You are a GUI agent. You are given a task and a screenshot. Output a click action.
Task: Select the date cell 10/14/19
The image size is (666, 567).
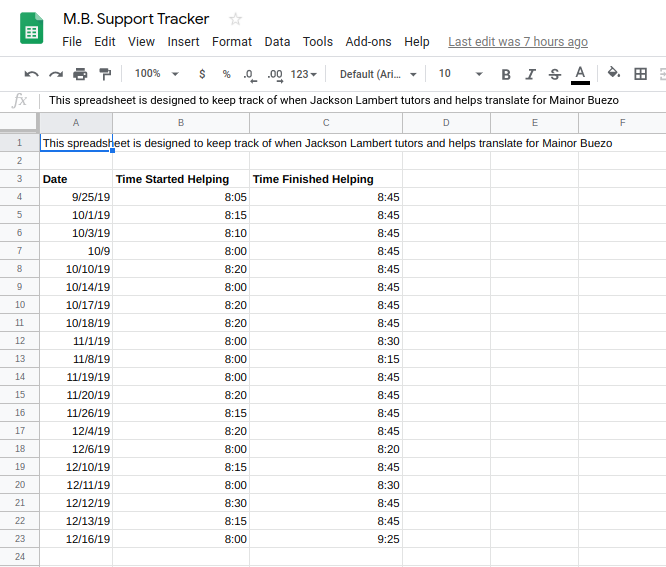coord(76,287)
